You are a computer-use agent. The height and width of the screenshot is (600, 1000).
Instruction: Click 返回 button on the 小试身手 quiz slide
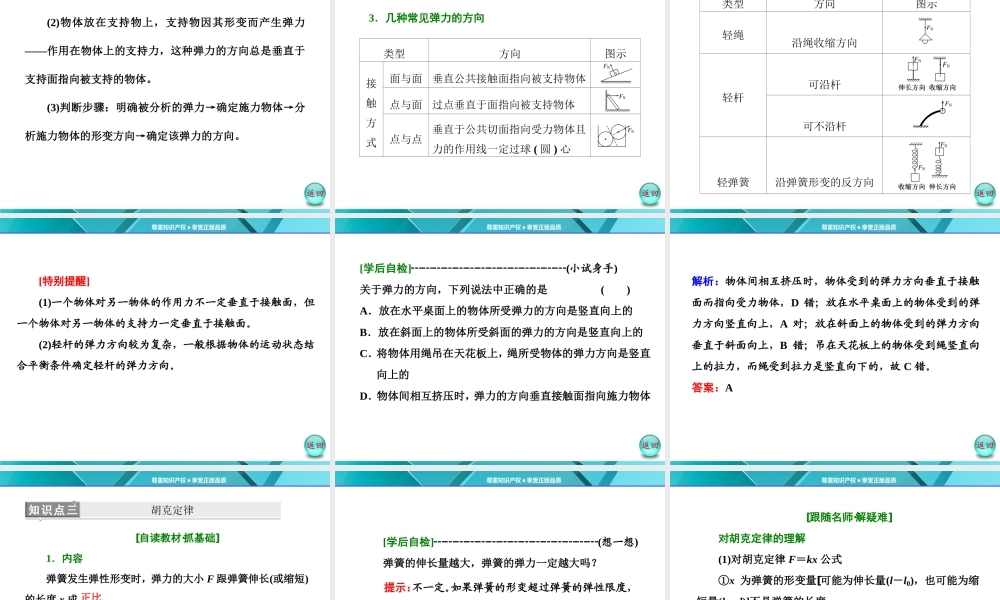click(650, 446)
